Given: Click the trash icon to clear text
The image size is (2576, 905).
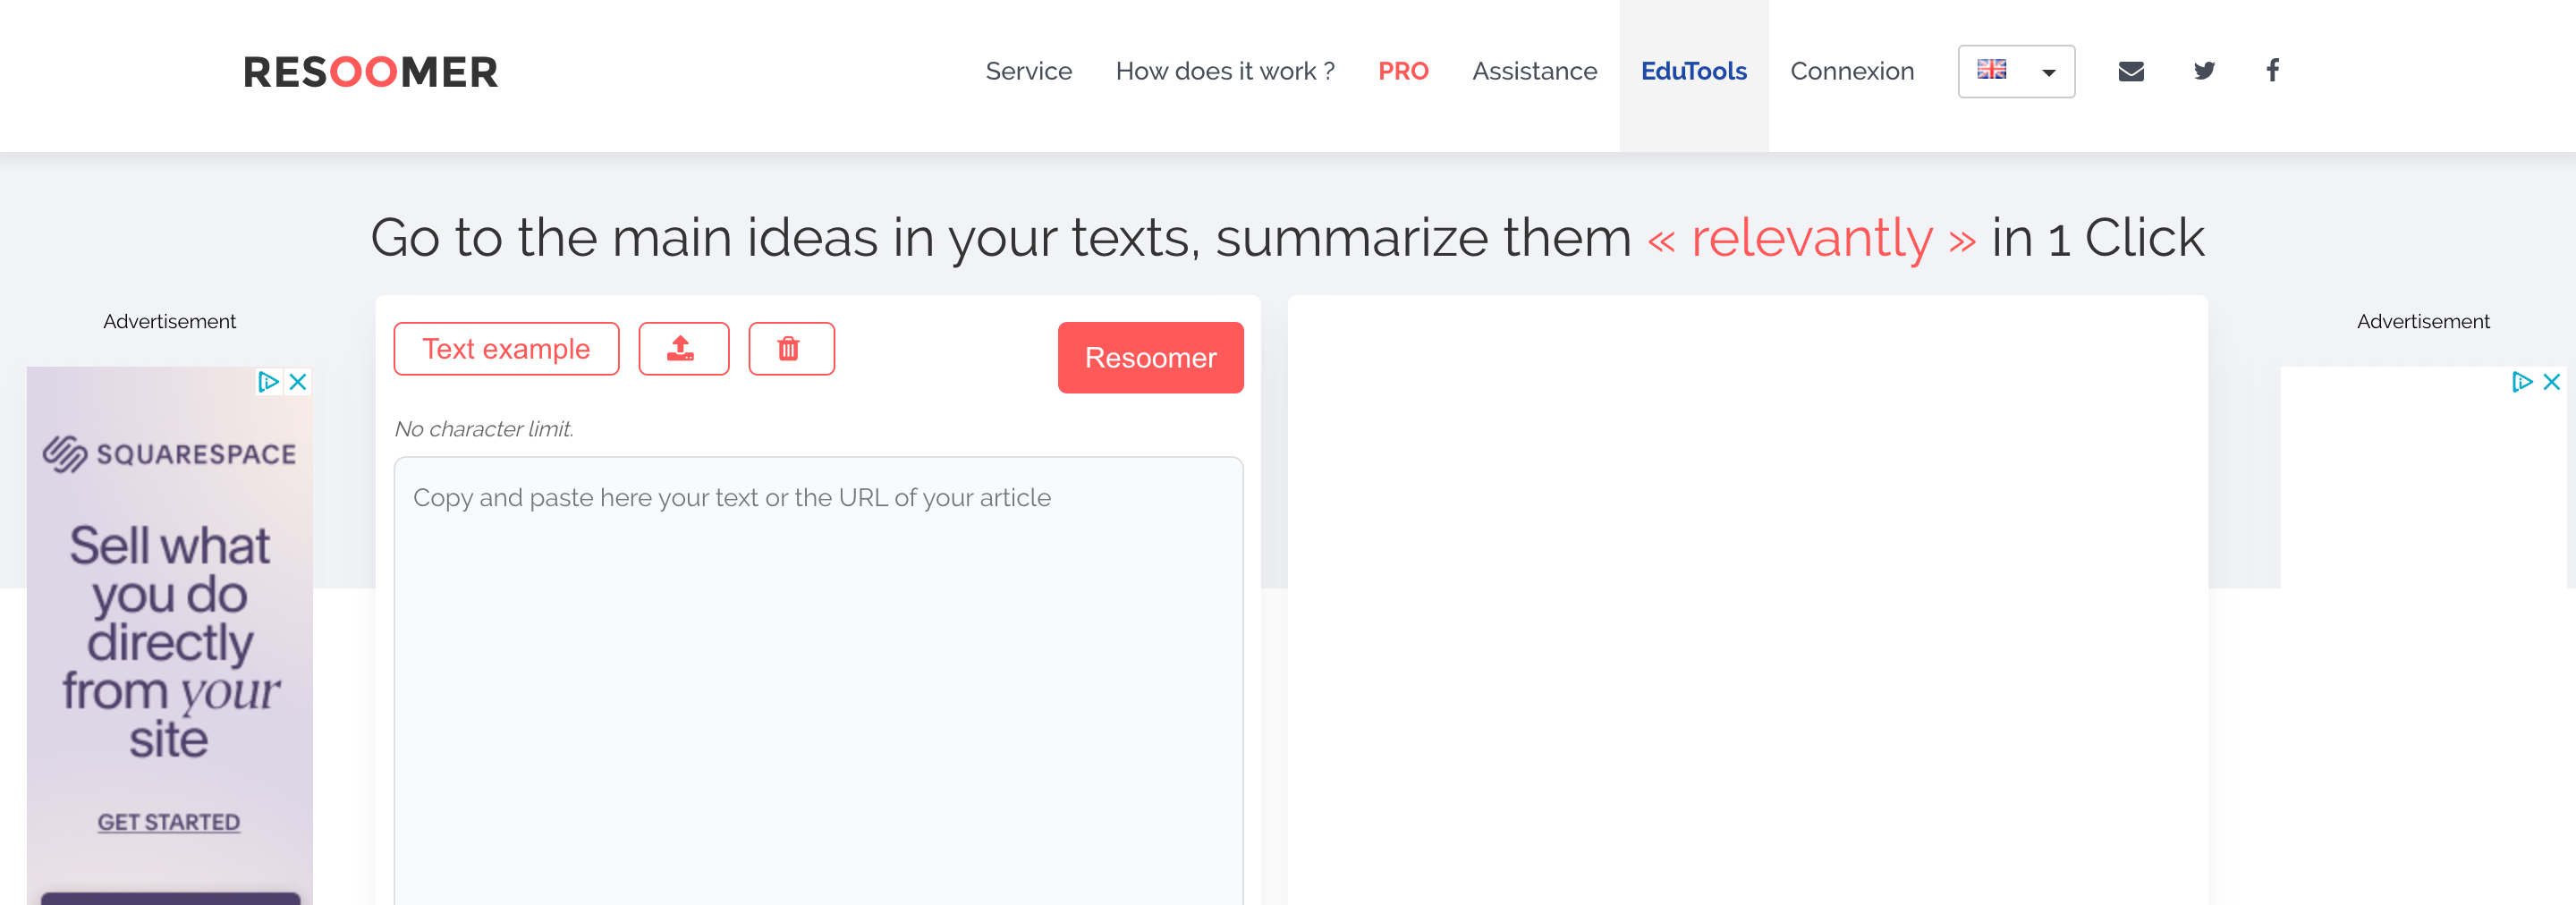Looking at the screenshot, I should click(x=790, y=349).
